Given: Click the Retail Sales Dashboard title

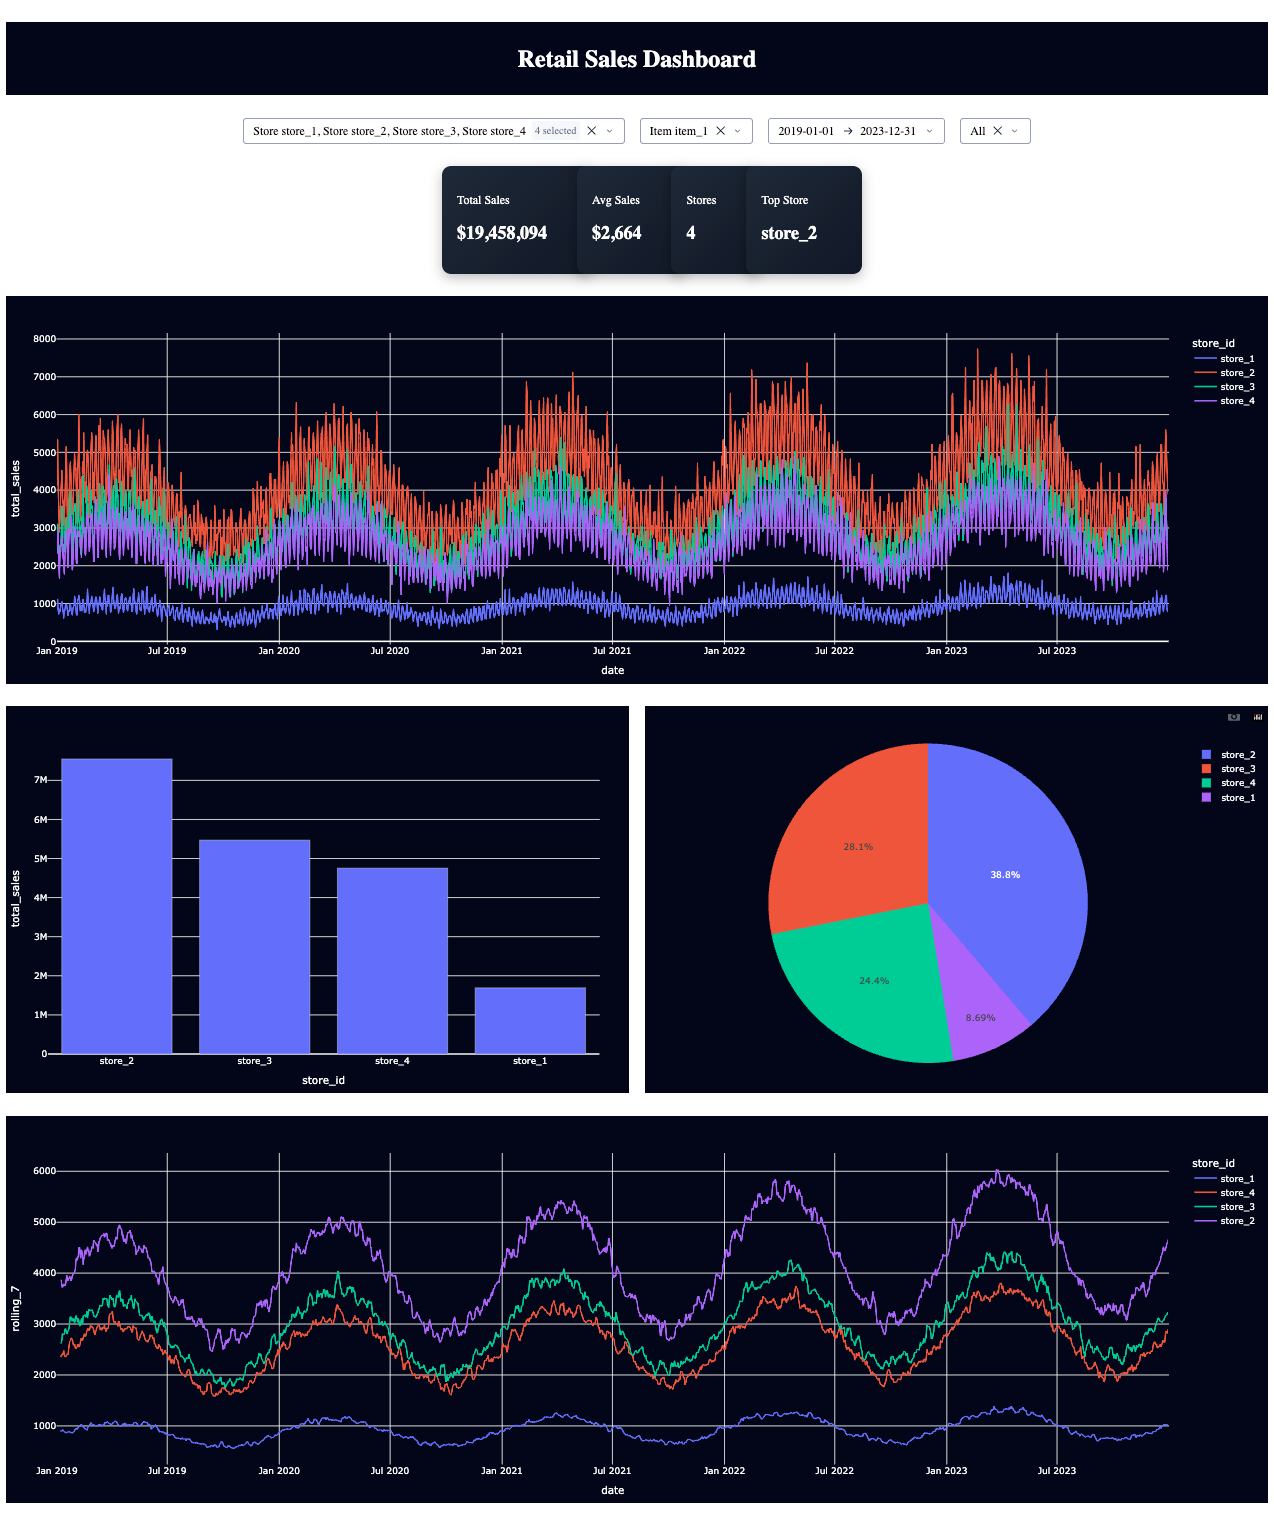Looking at the screenshot, I should tap(637, 59).
